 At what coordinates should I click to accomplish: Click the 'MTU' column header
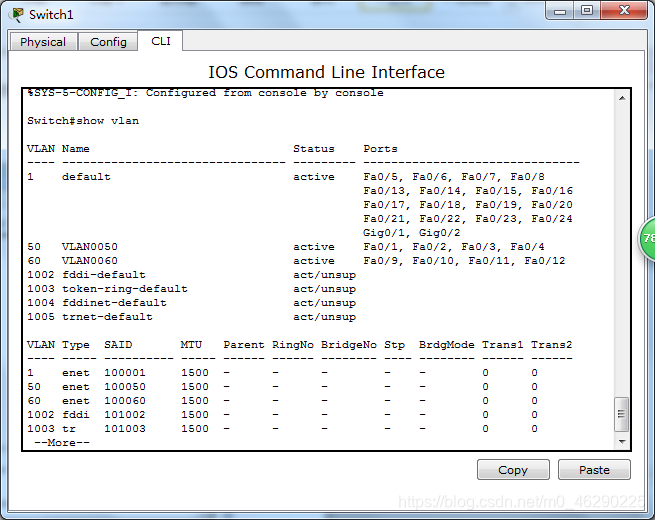click(x=191, y=345)
